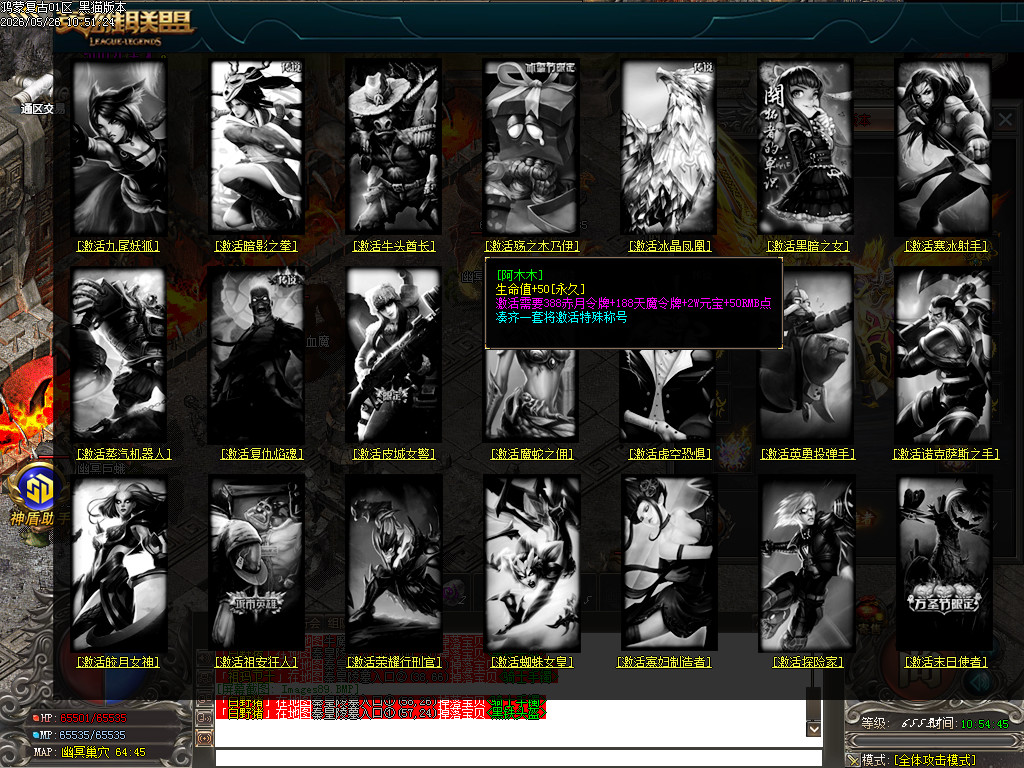Select the 皎月女神 portrait
The width and height of the screenshot is (1024, 768).
coord(118,564)
